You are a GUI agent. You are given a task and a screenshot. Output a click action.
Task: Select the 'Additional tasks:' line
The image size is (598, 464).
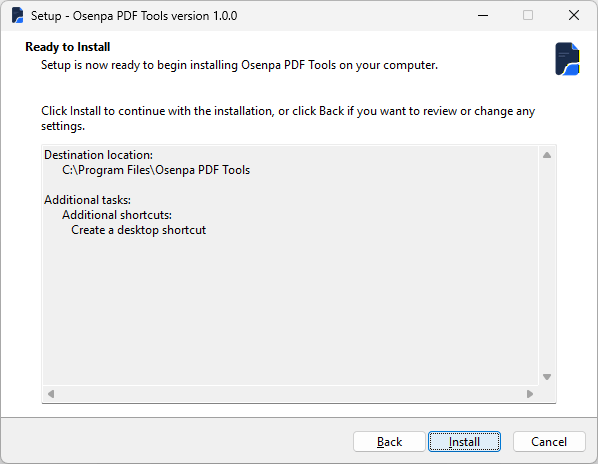(87, 200)
